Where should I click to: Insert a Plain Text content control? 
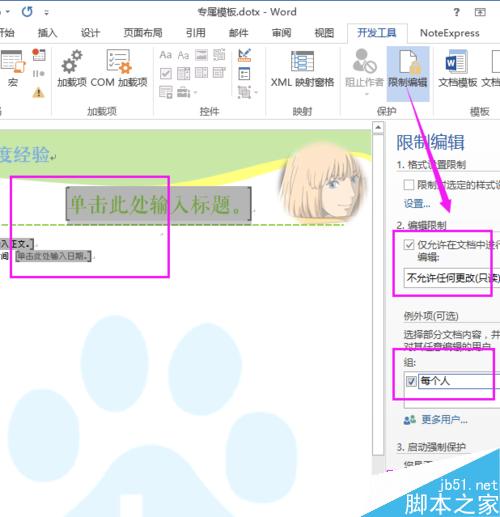coord(183,55)
